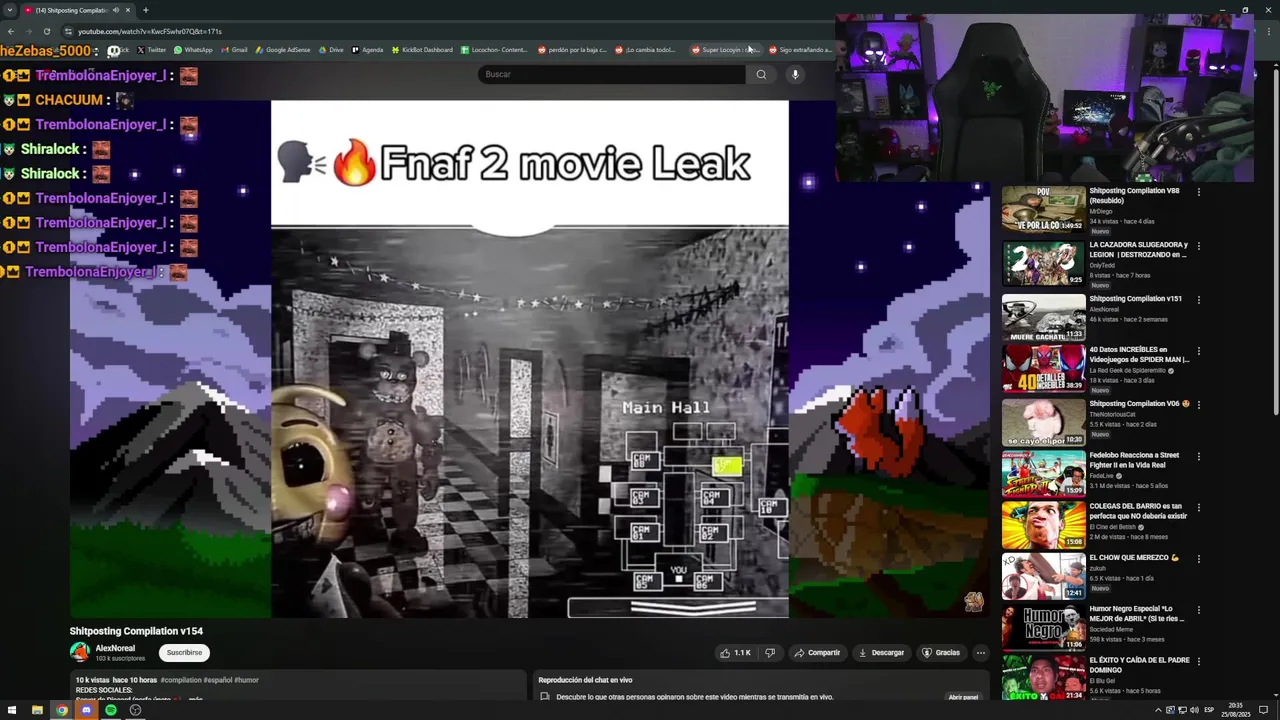The width and height of the screenshot is (1280, 720).
Task: Click the taskbar clock showing 20:35
Action: tap(1236, 710)
